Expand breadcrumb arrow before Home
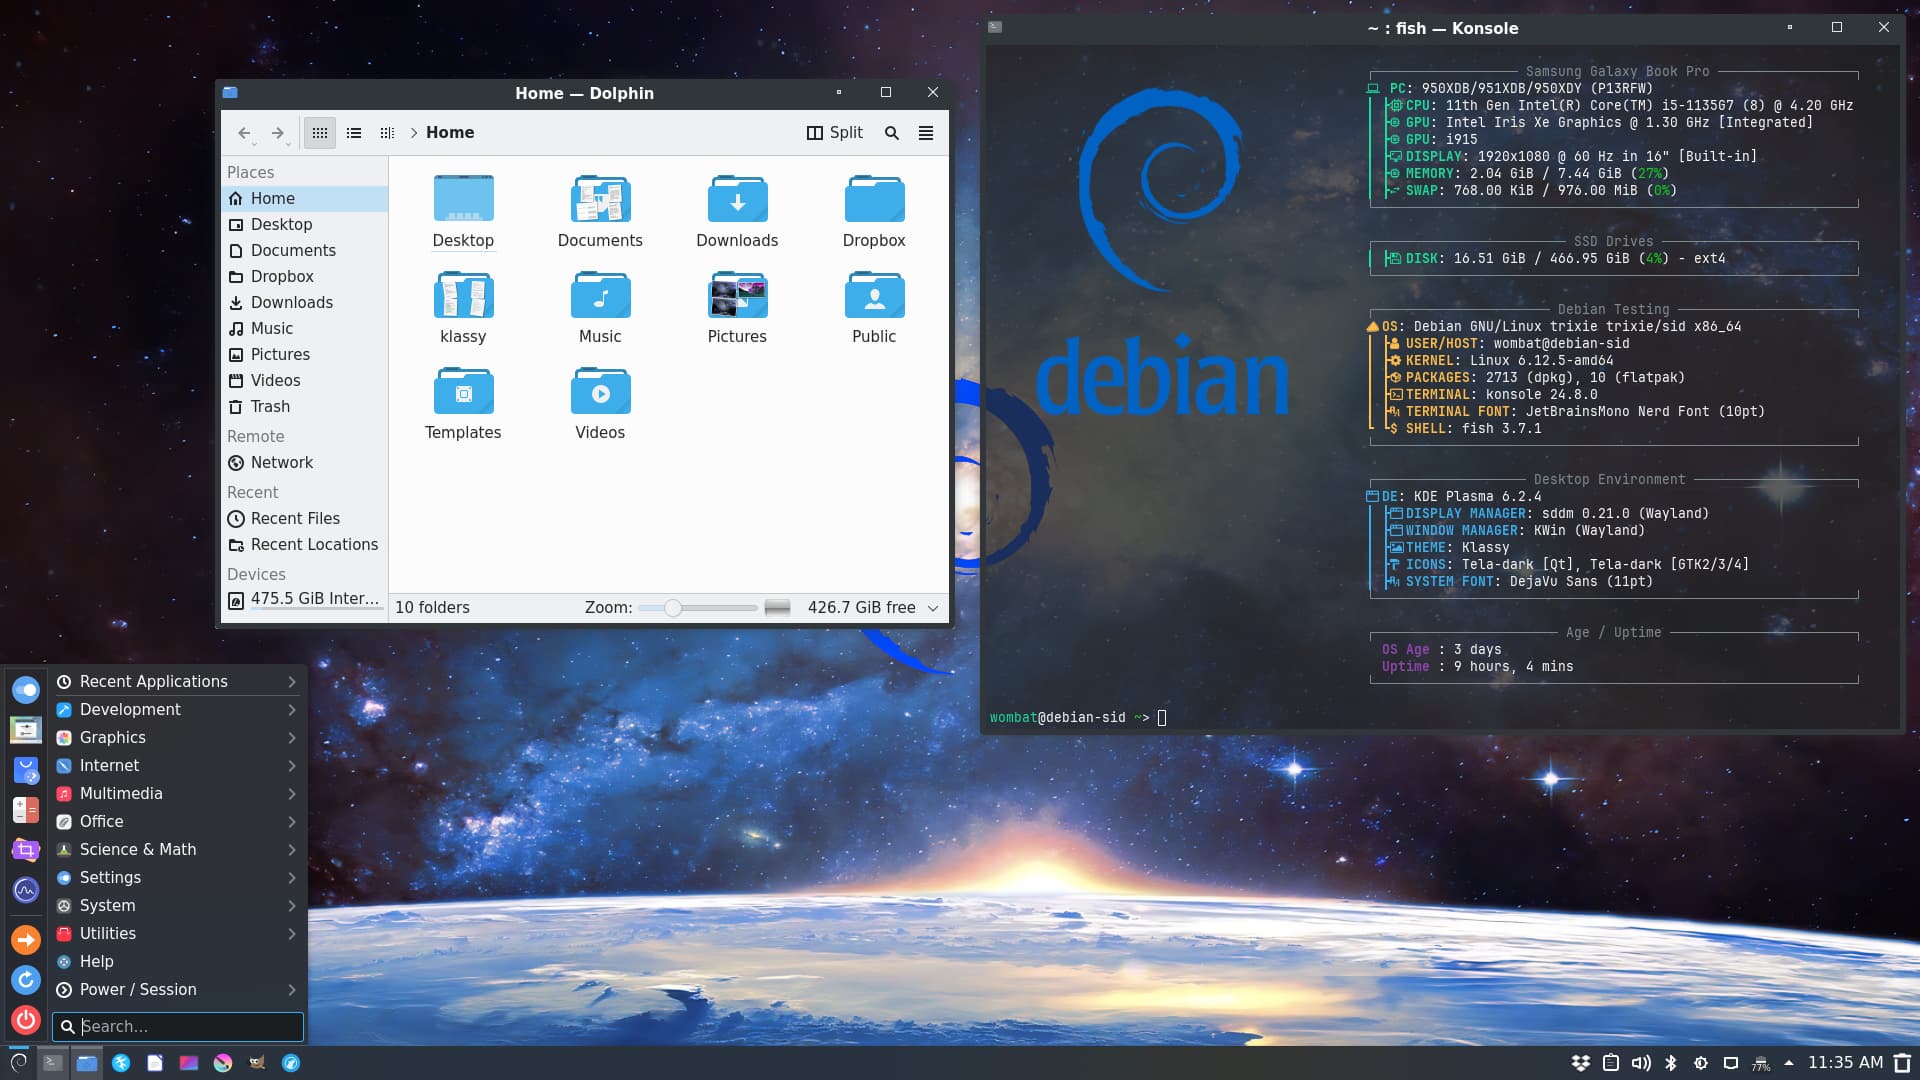This screenshot has width=1920, height=1080. (413, 133)
